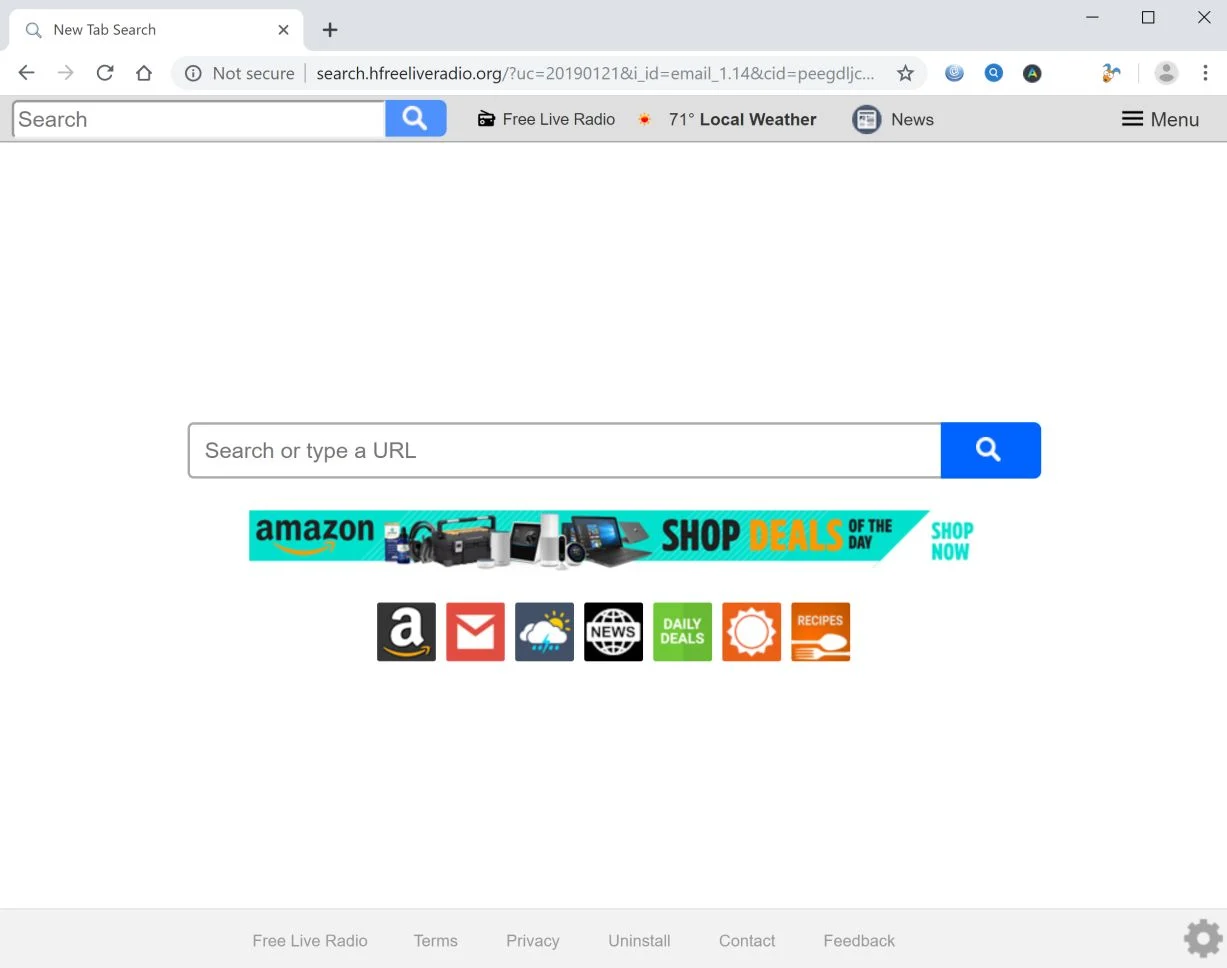Click the Amazon shortcut tile
The height and width of the screenshot is (968, 1227).
click(406, 632)
